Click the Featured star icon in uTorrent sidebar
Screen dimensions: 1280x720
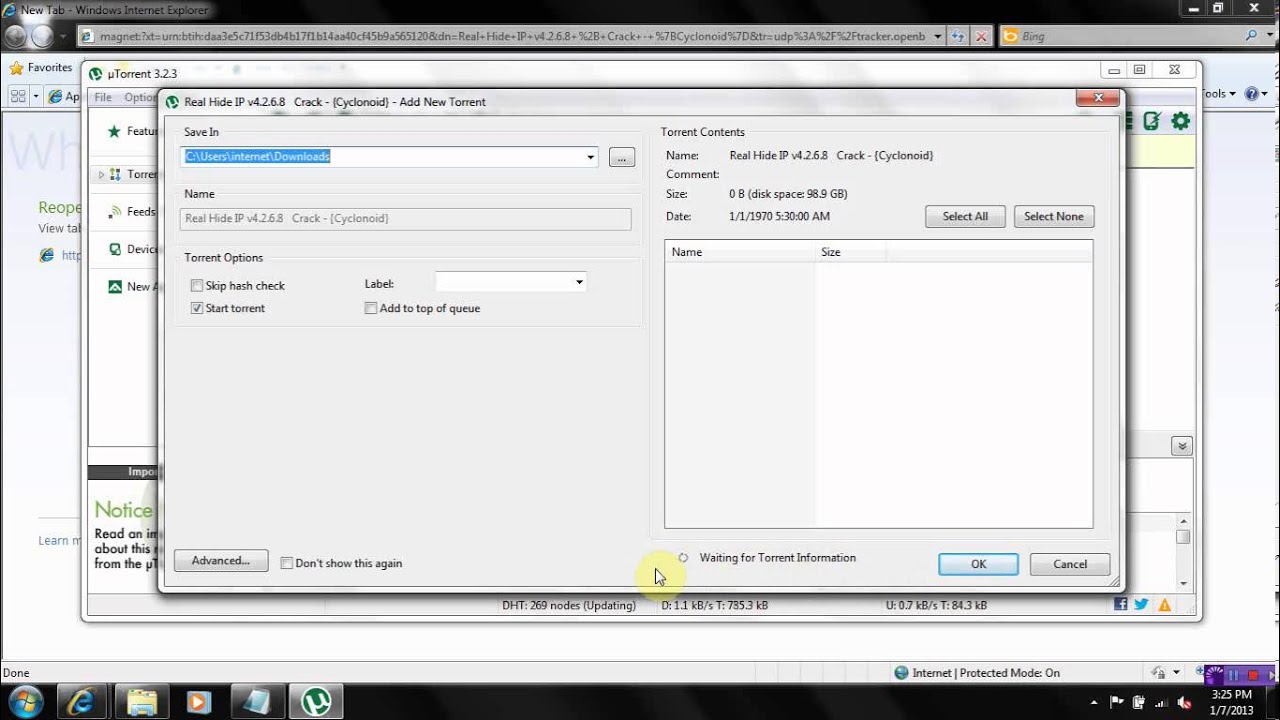(x=115, y=131)
